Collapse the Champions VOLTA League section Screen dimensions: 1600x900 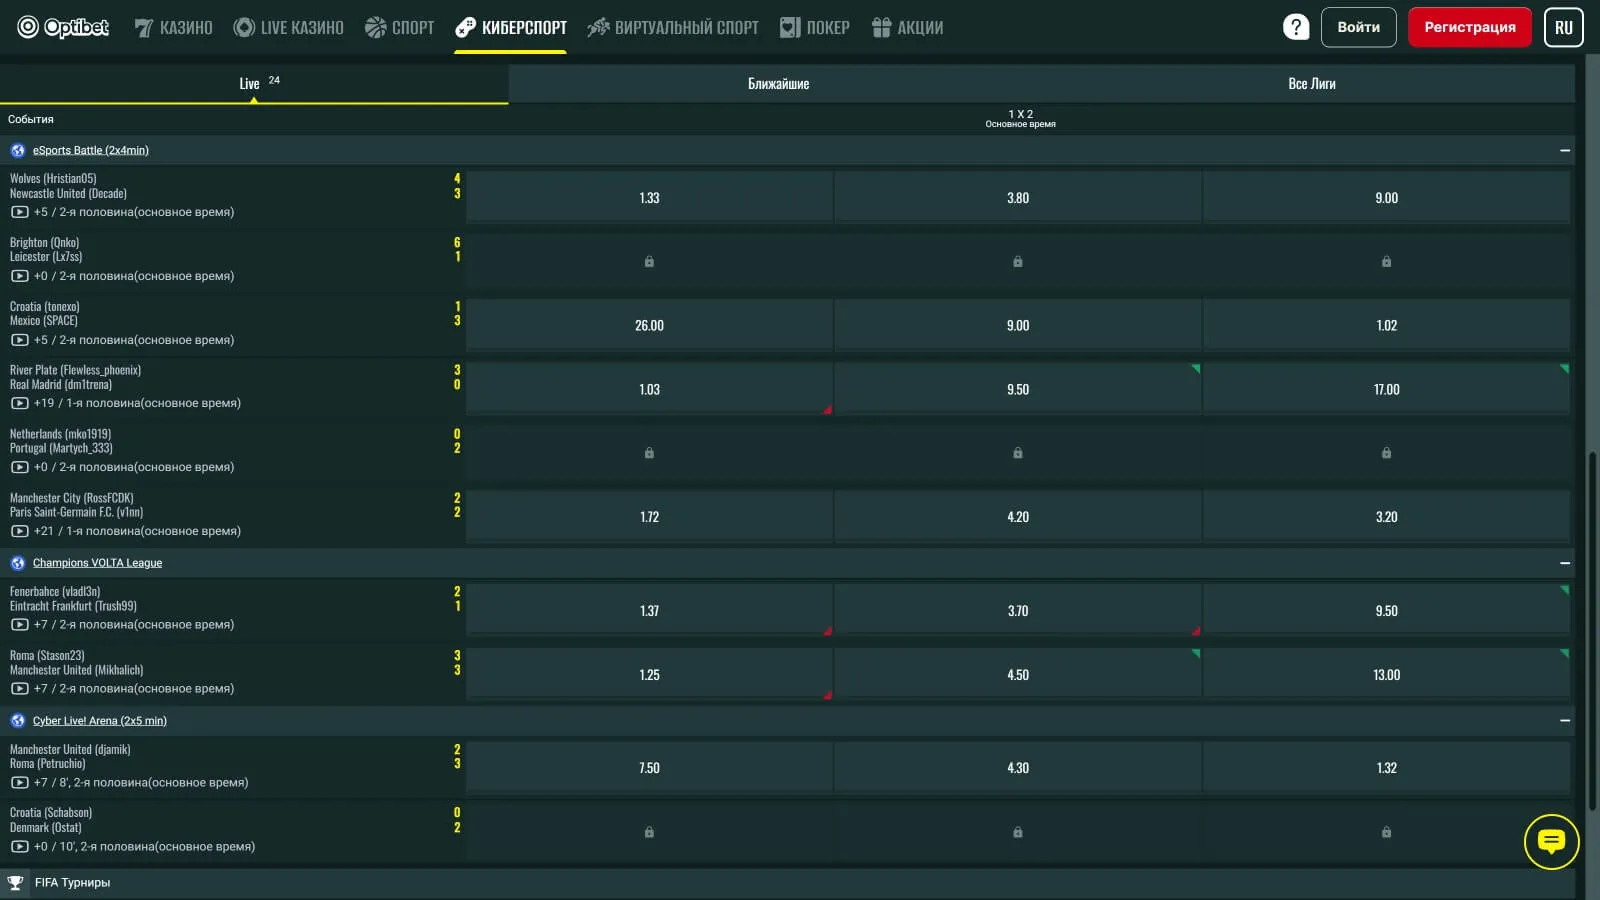click(x=1564, y=563)
